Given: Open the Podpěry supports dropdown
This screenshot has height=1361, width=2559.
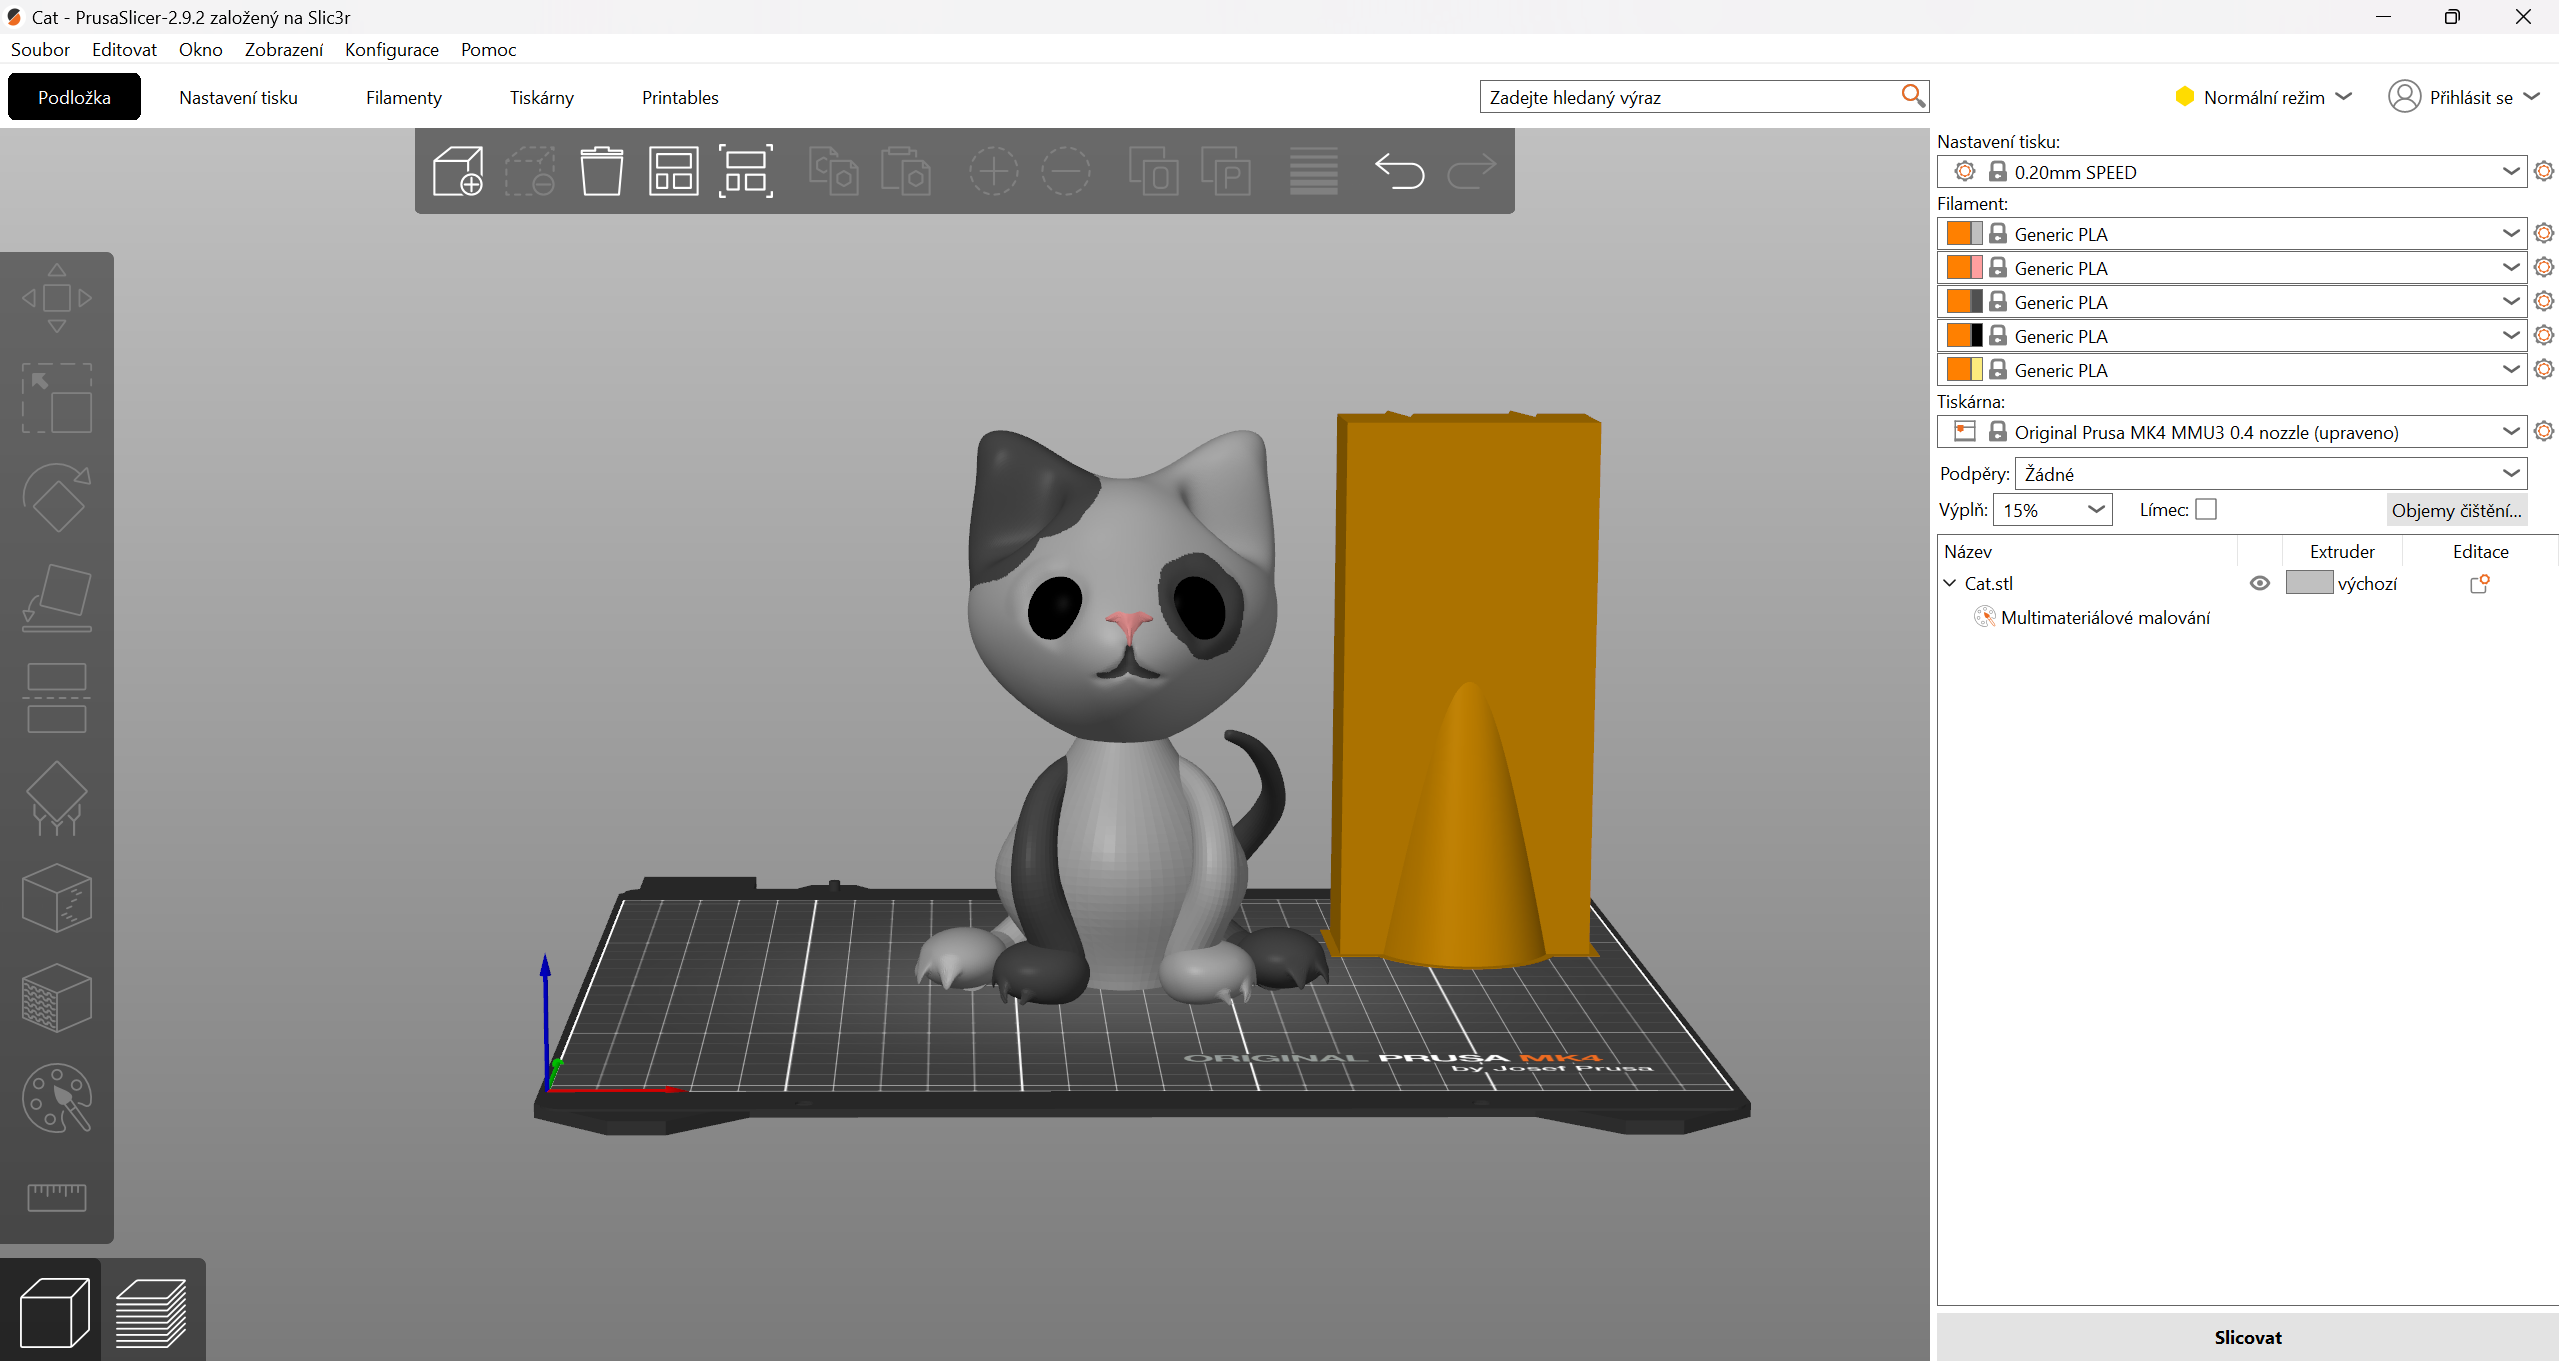Looking at the screenshot, I should click(2270, 474).
